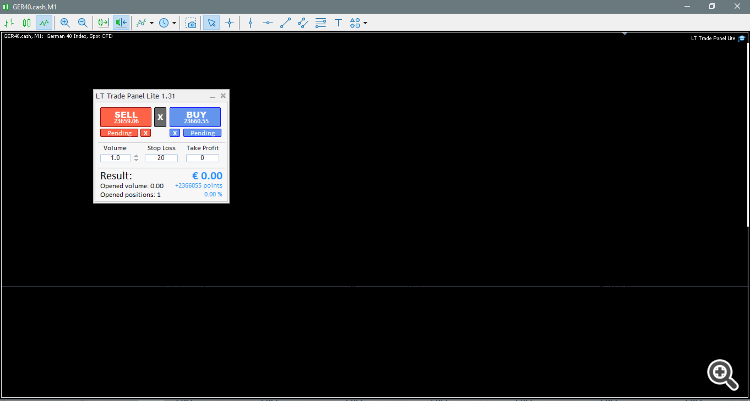The image size is (750, 401).
Task: Take a chart screenshot with camera icon
Action: 191,22
